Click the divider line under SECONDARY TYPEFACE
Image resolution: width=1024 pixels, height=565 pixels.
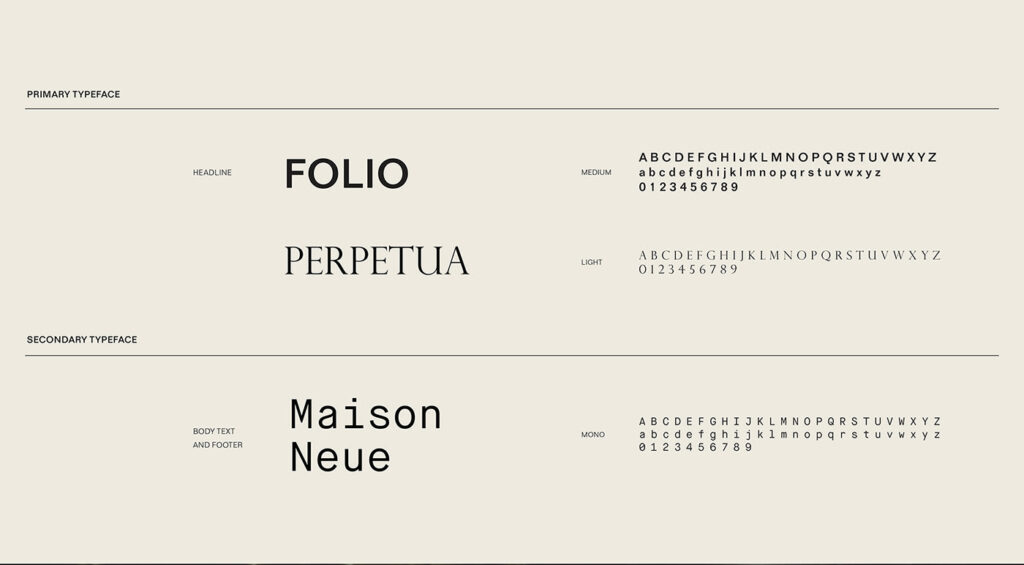[512, 355]
